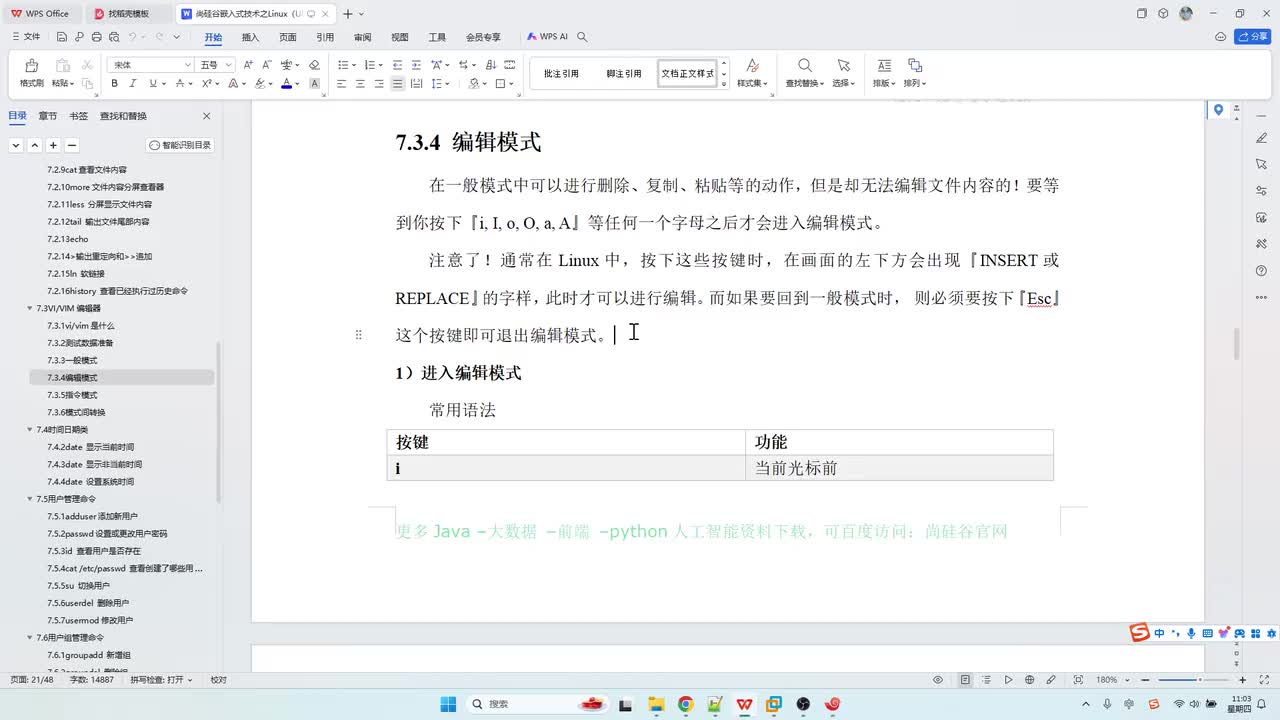This screenshot has height=720, width=1280.
Task: Open WPS AI
Action: click(x=547, y=37)
